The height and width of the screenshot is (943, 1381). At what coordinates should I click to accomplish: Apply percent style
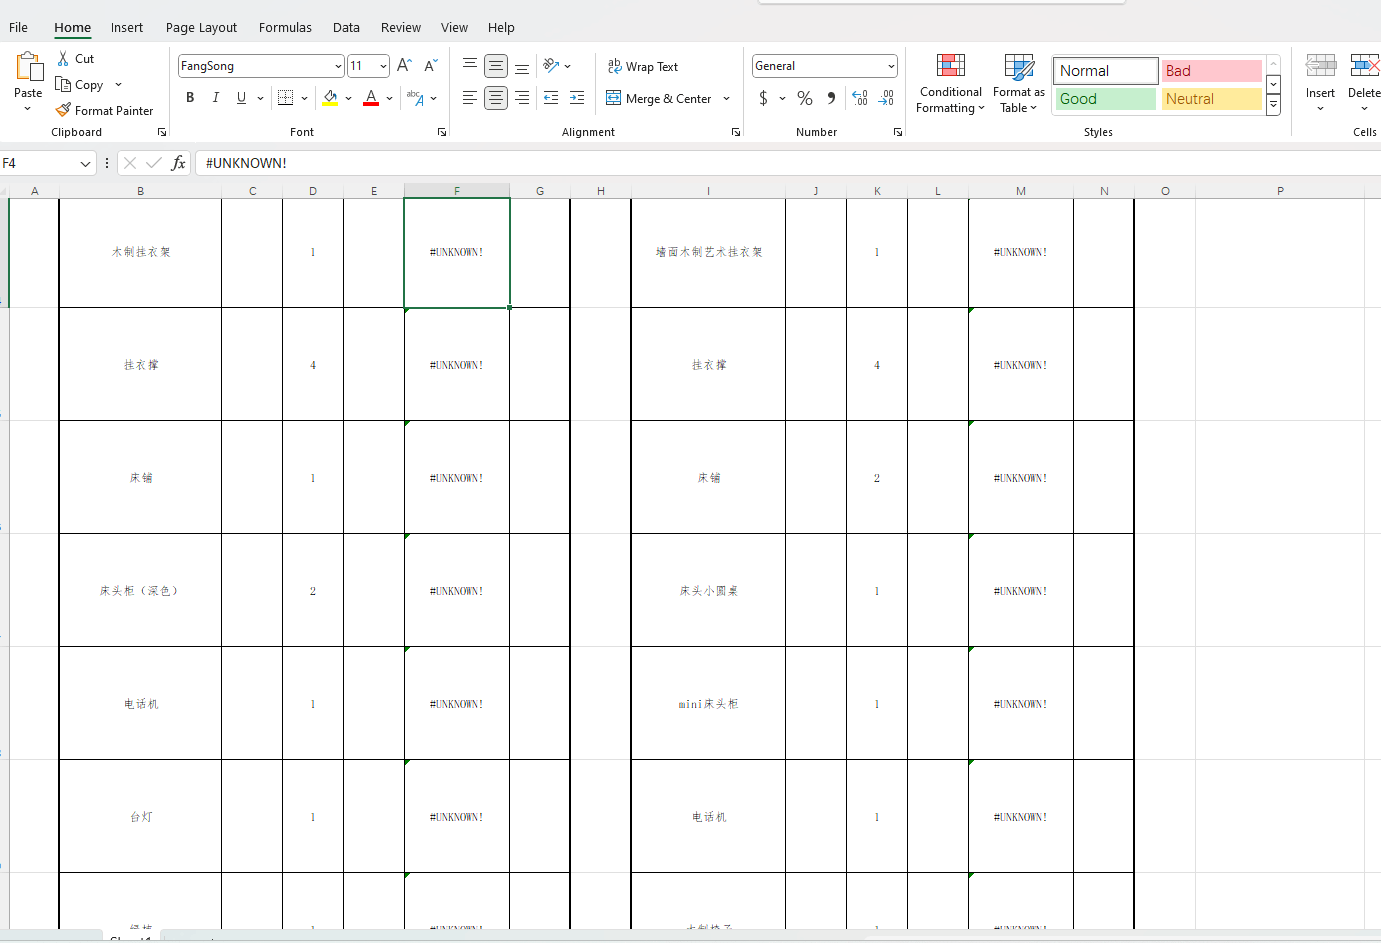(x=805, y=98)
